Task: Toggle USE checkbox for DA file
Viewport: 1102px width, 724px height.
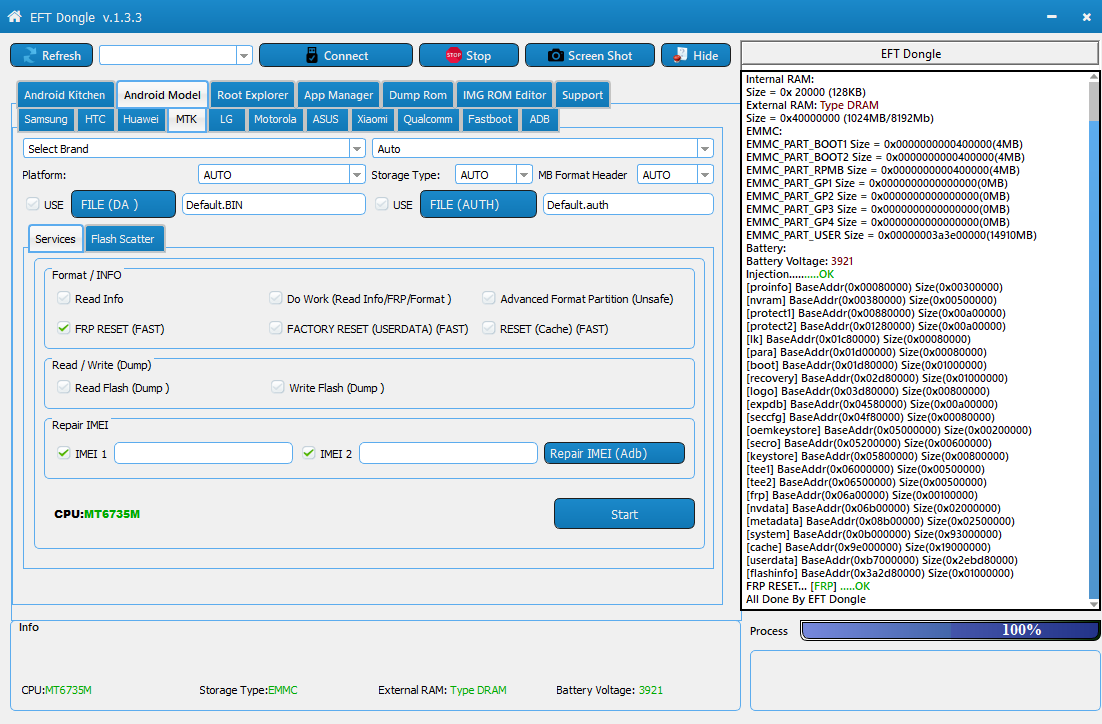Action: tap(32, 205)
